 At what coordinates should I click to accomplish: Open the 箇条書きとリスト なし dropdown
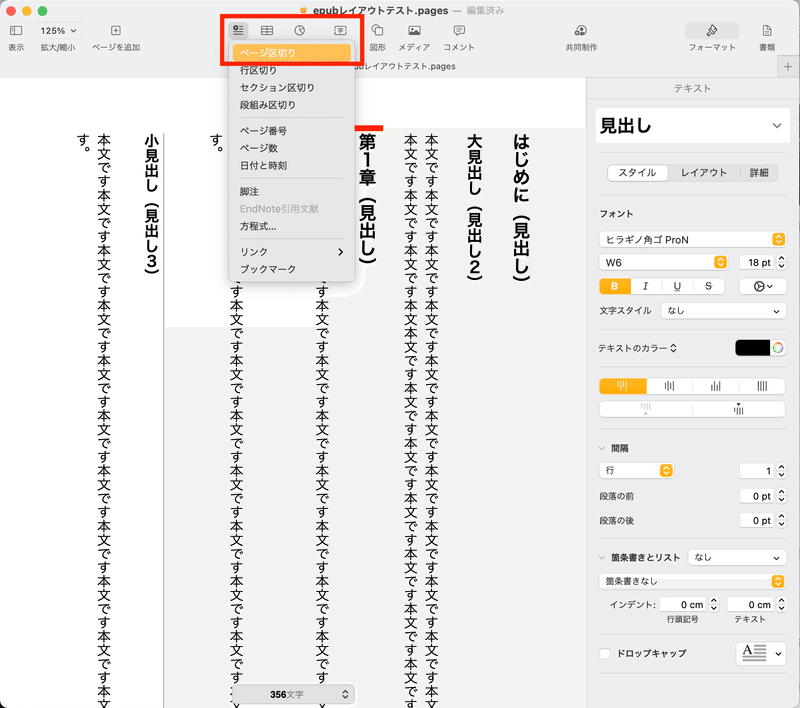[x=737, y=558]
